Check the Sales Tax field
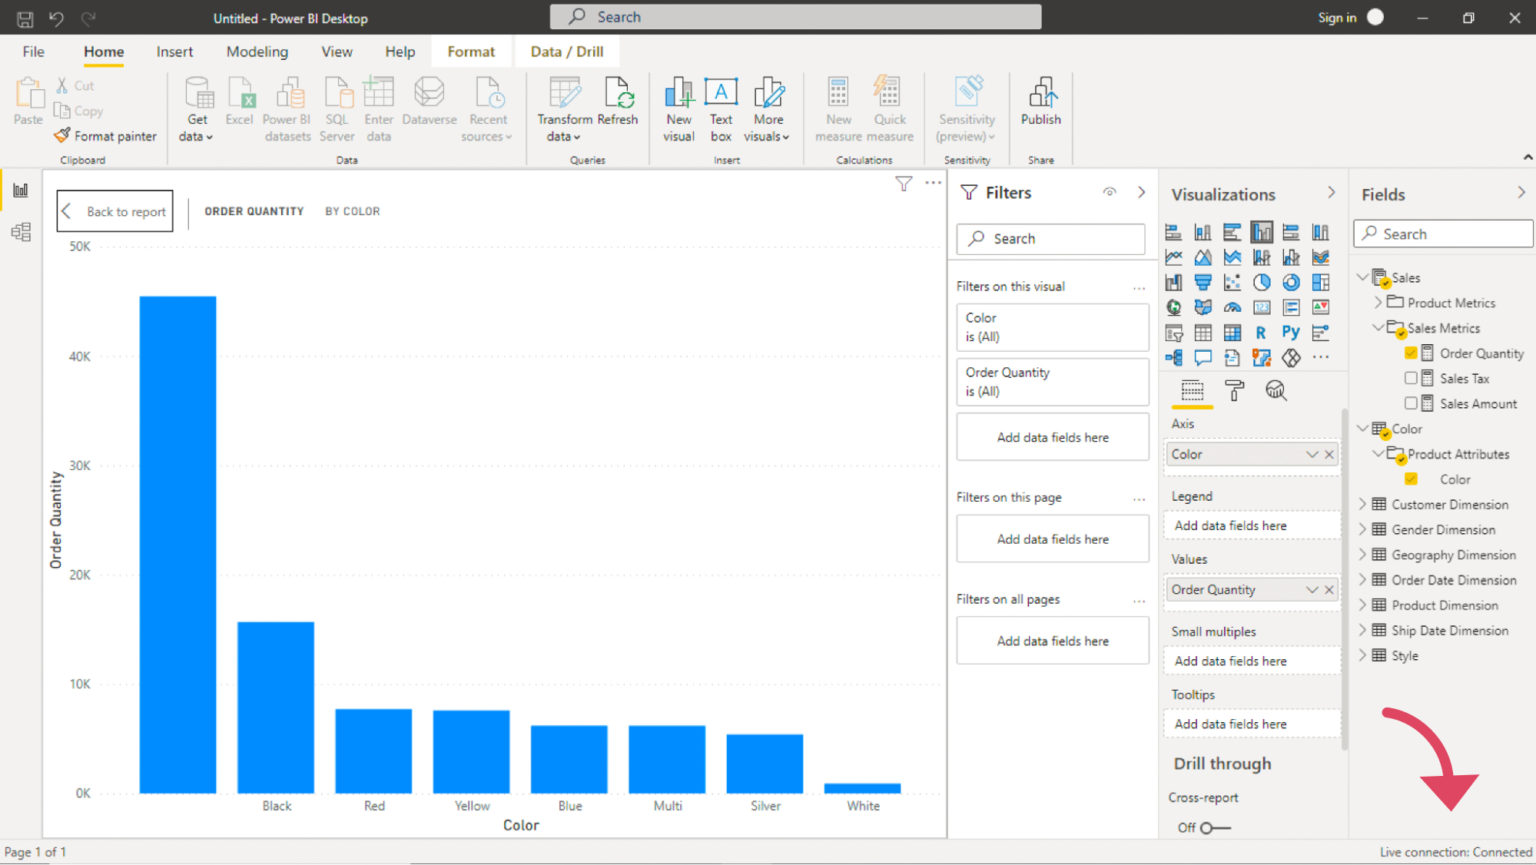The width and height of the screenshot is (1536, 865). (x=1411, y=378)
